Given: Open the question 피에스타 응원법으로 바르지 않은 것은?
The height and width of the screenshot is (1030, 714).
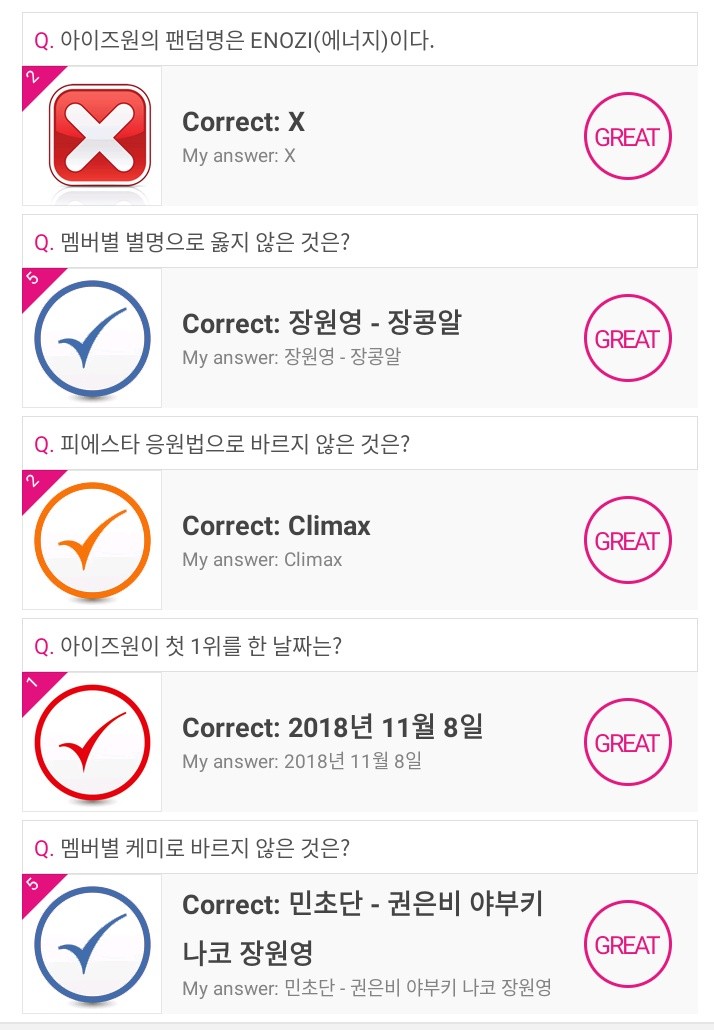Looking at the screenshot, I should pos(221,444).
